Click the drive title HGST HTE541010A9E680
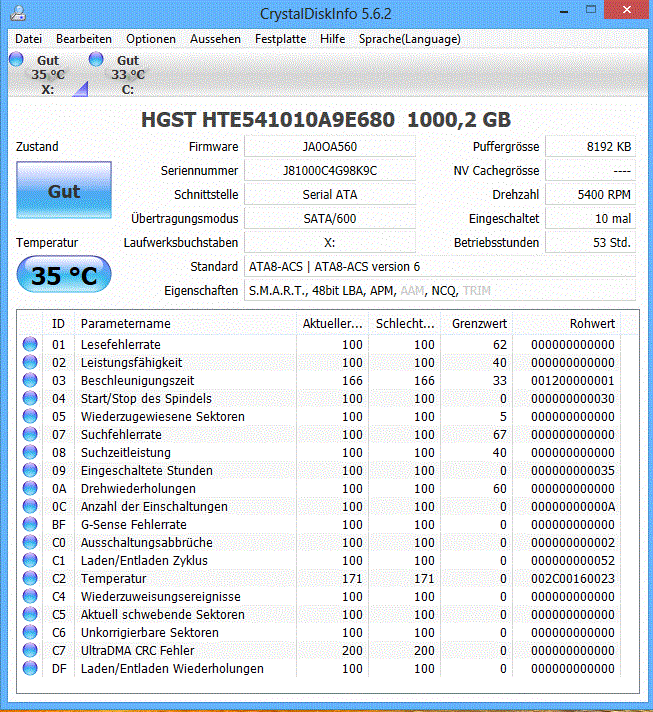Viewport: 653px width, 712px height. pyautogui.click(x=268, y=120)
